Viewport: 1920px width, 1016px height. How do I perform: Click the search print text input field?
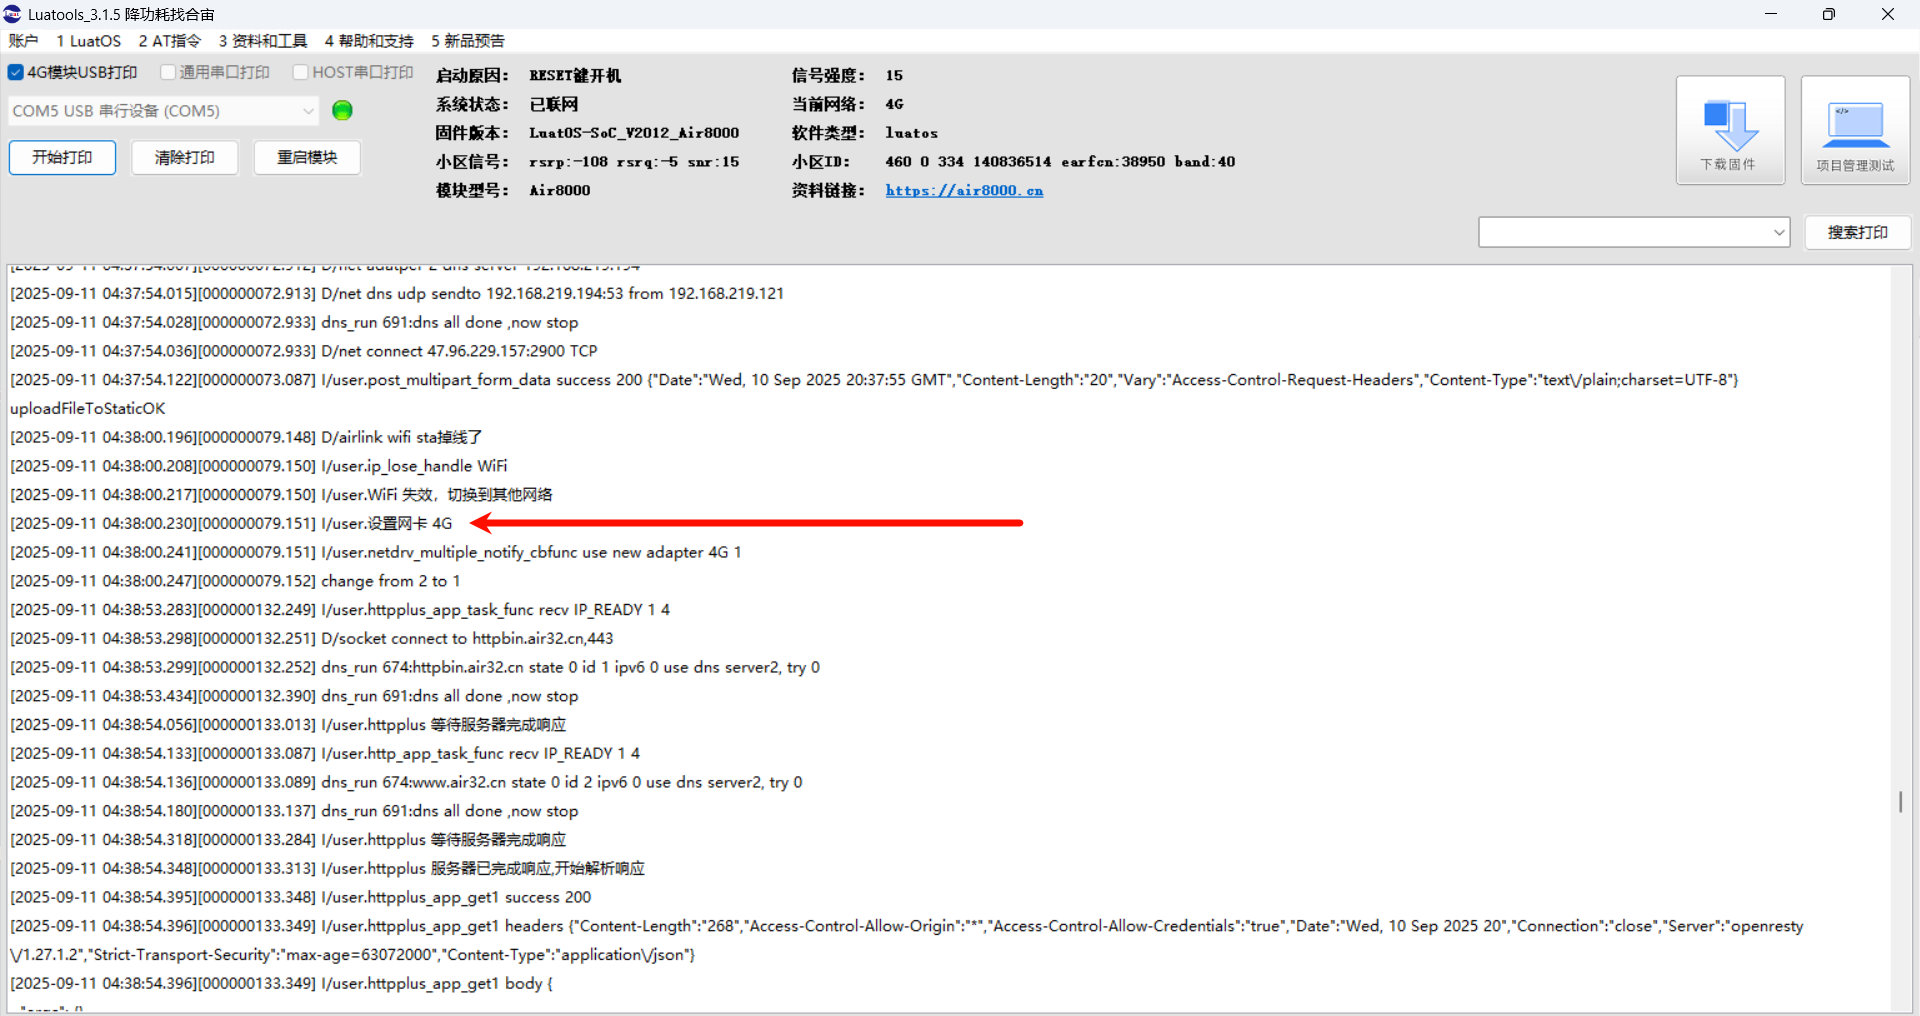1624,232
